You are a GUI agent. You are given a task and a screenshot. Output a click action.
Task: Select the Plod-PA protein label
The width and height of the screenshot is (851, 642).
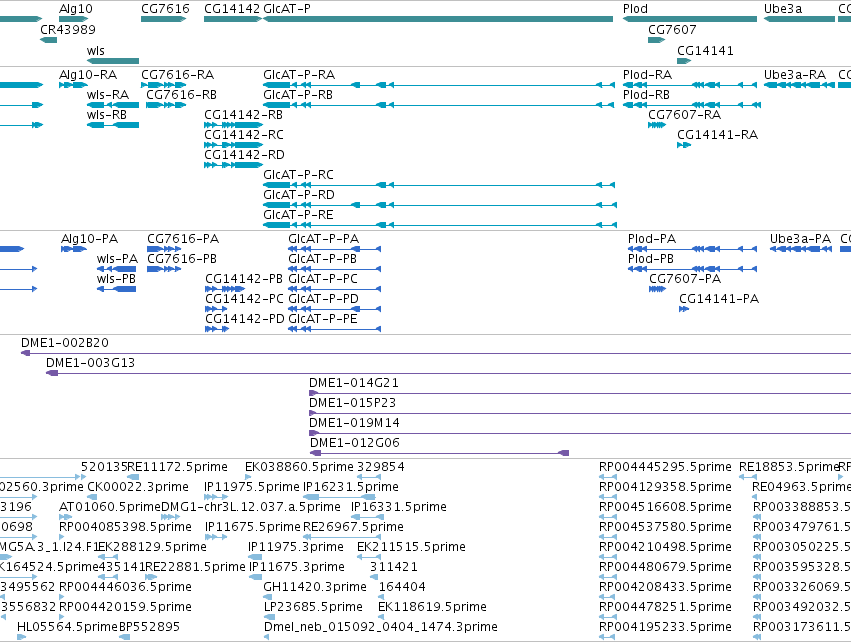click(x=652, y=239)
